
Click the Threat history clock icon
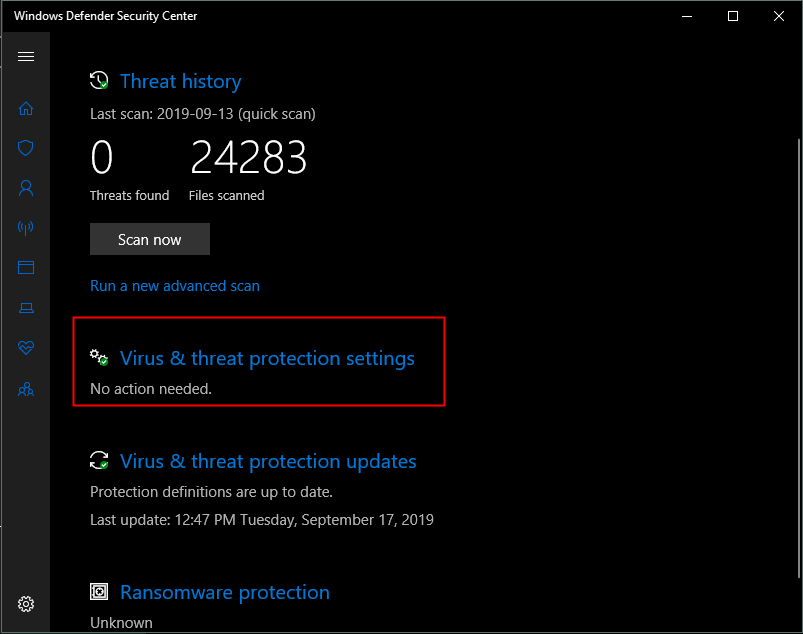point(99,80)
